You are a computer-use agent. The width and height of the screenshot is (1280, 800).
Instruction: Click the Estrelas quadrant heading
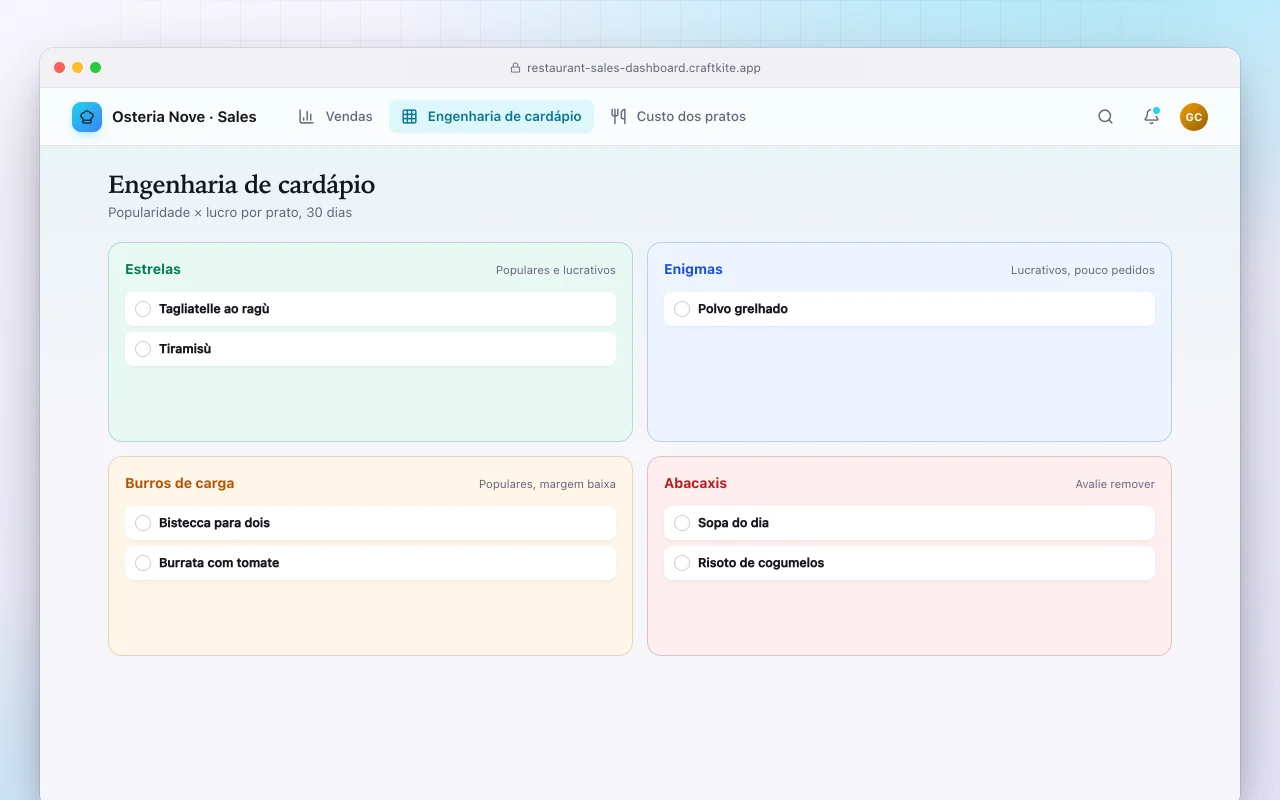click(153, 269)
